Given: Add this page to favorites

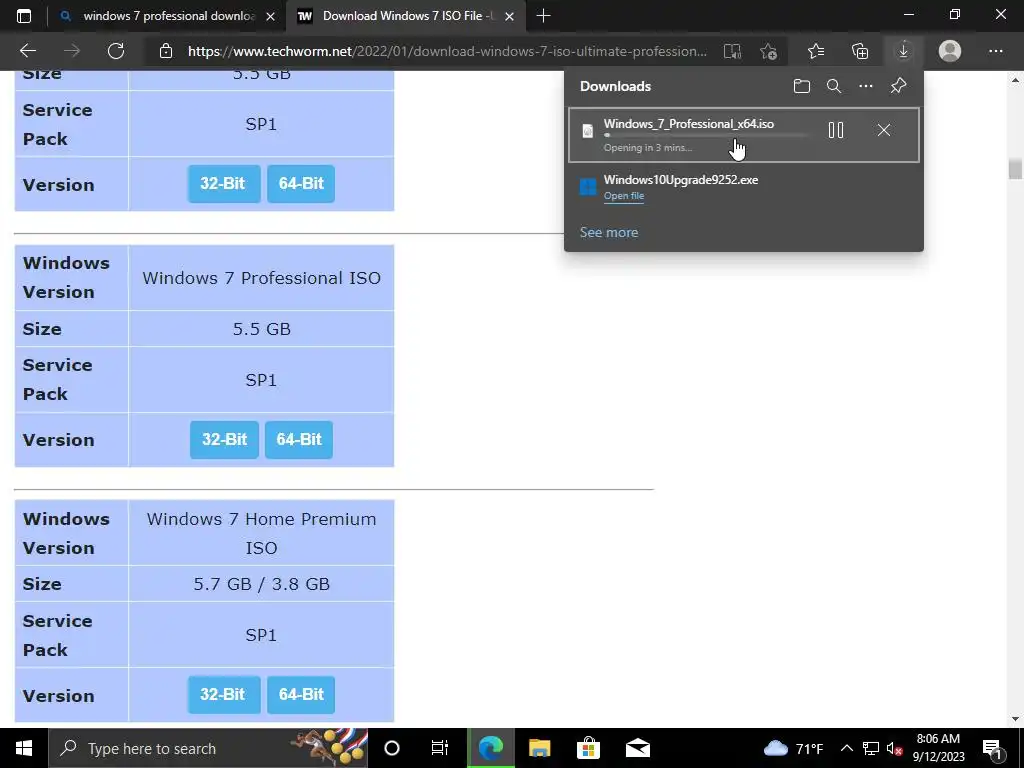Looking at the screenshot, I should click(769, 51).
